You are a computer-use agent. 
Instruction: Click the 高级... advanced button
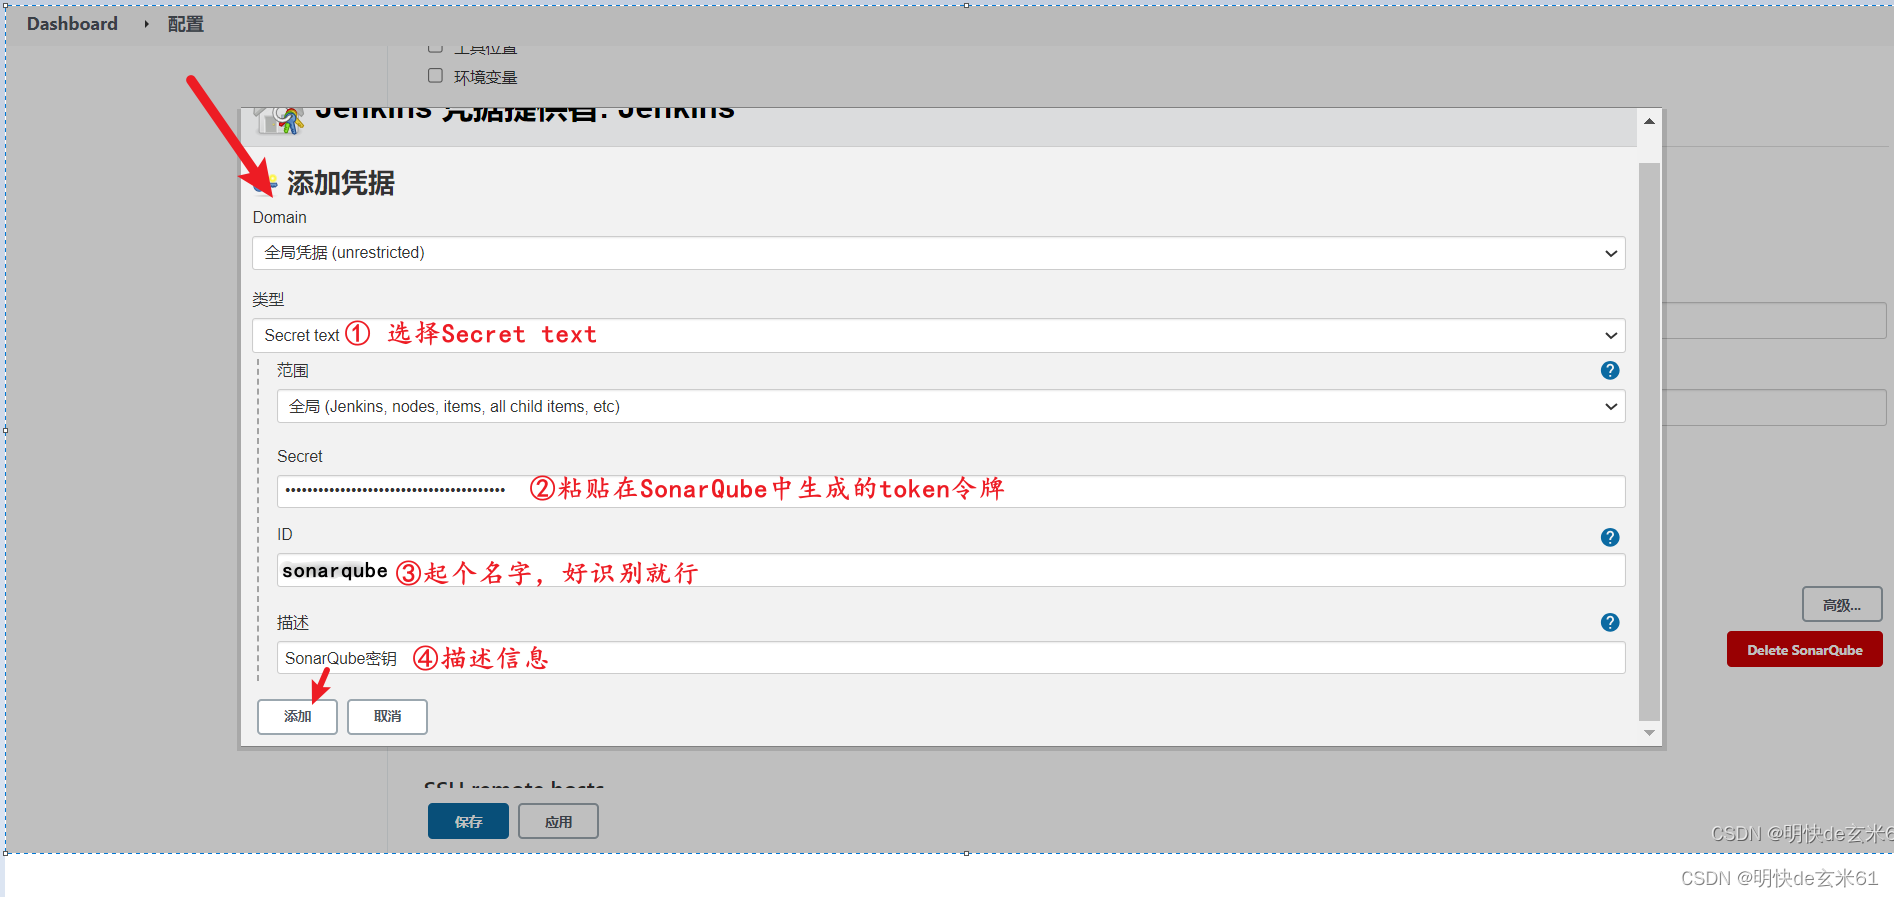point(1841,605)
